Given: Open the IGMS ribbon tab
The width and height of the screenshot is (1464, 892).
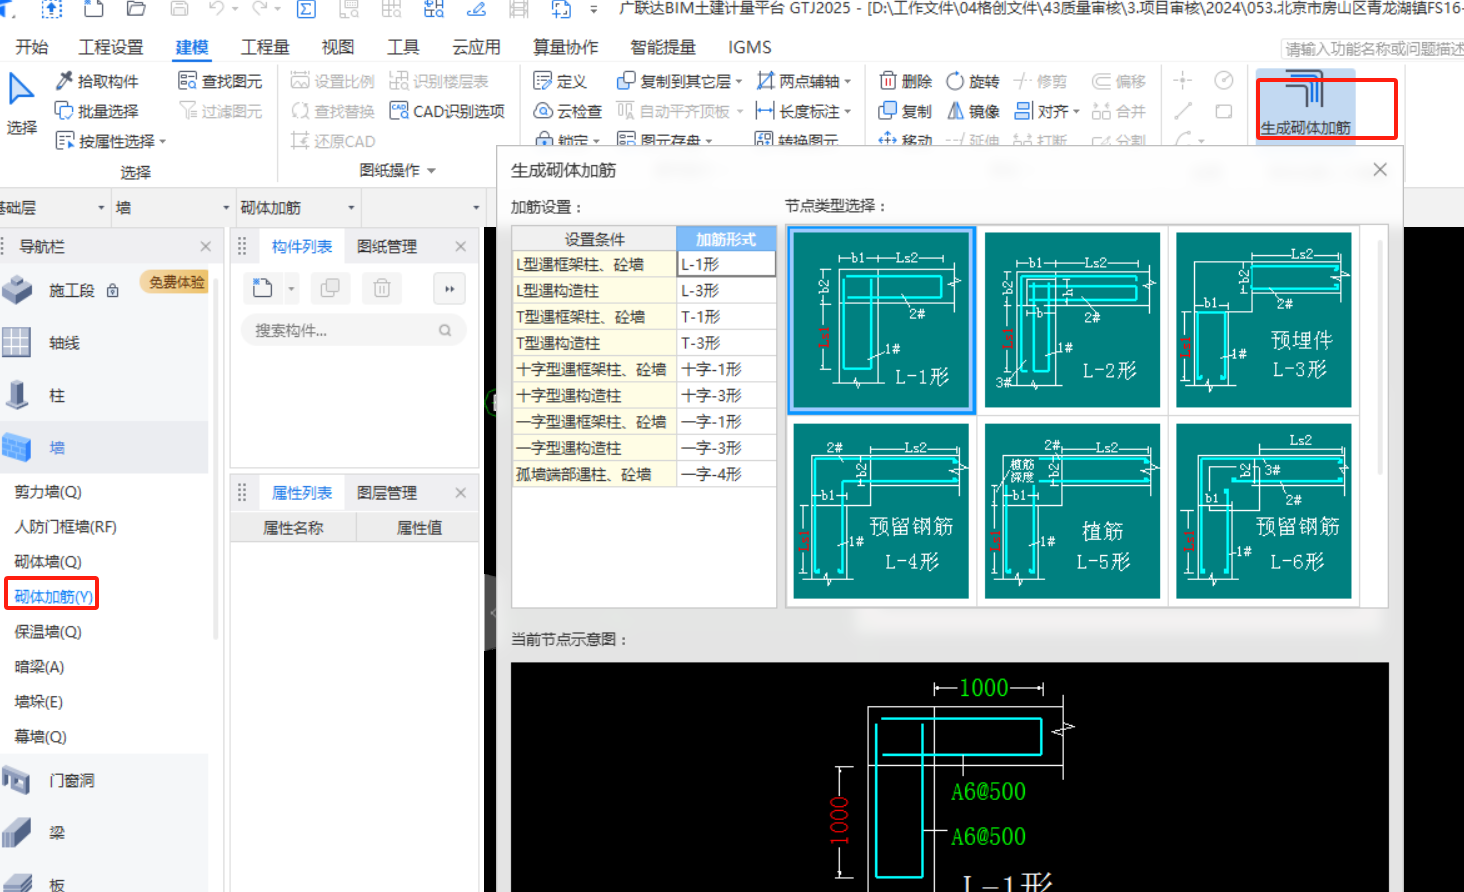Looking at the screenshot, I should (x=750, y=47).
